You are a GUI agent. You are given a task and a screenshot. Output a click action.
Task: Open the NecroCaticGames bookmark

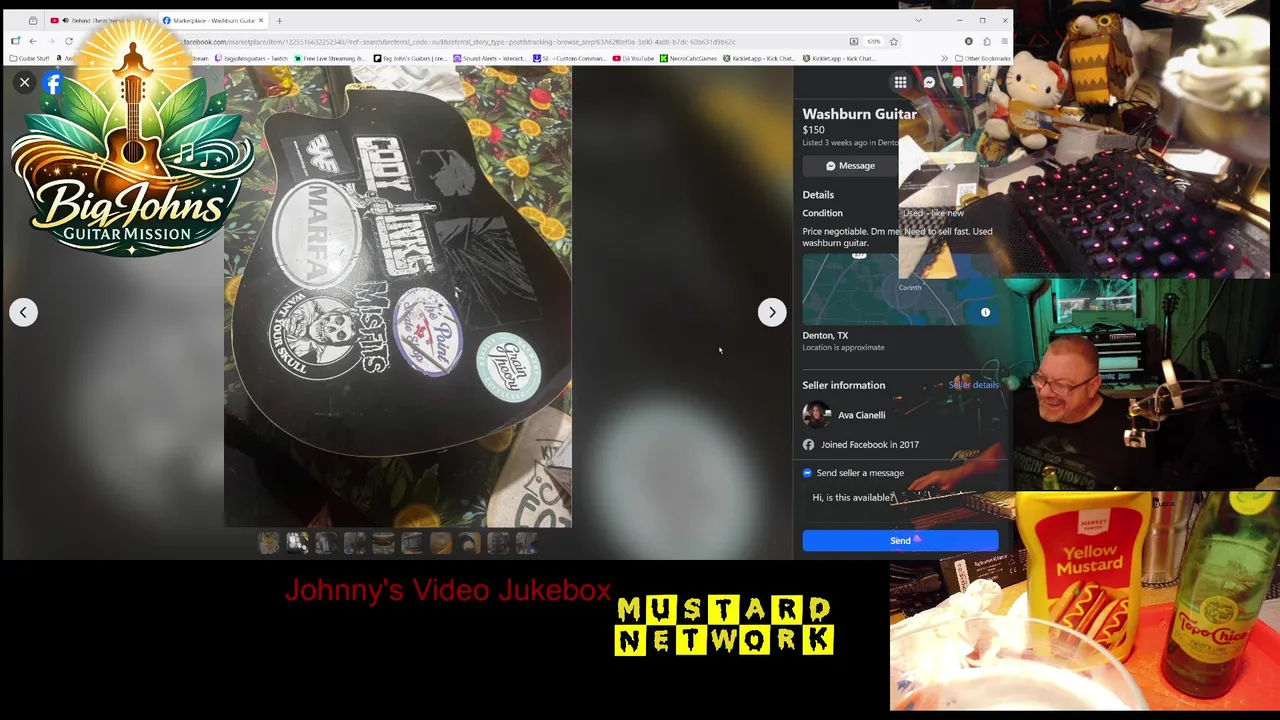[x=688, y=58]
